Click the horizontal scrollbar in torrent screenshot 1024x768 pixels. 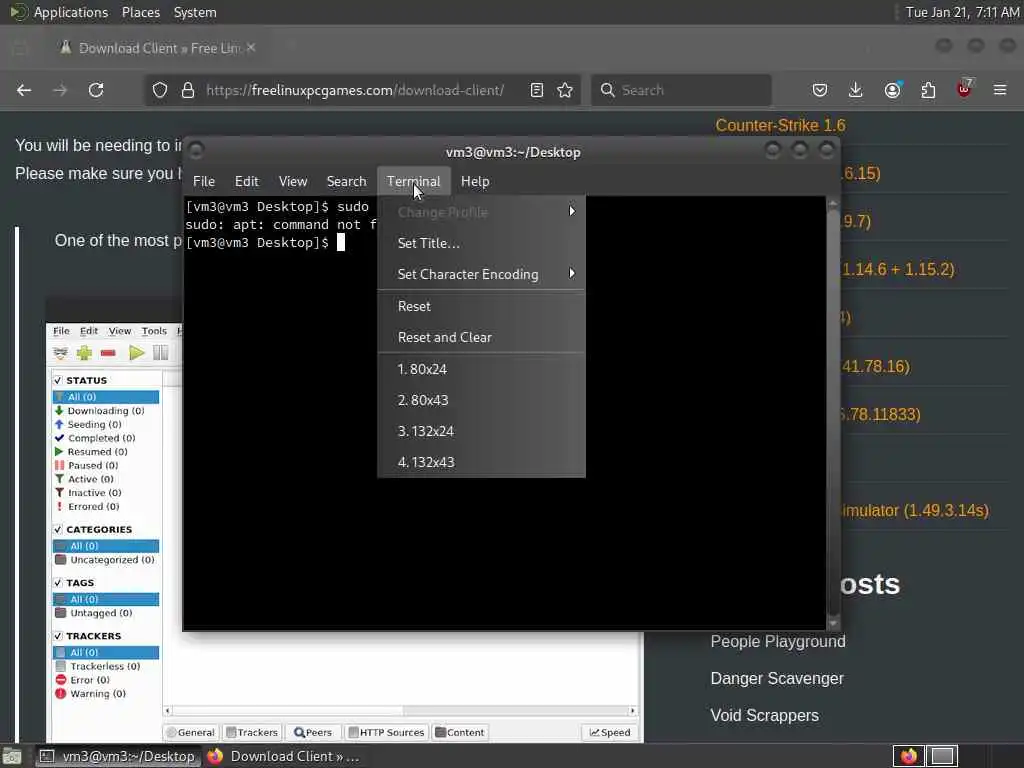(x=400, y=711)
